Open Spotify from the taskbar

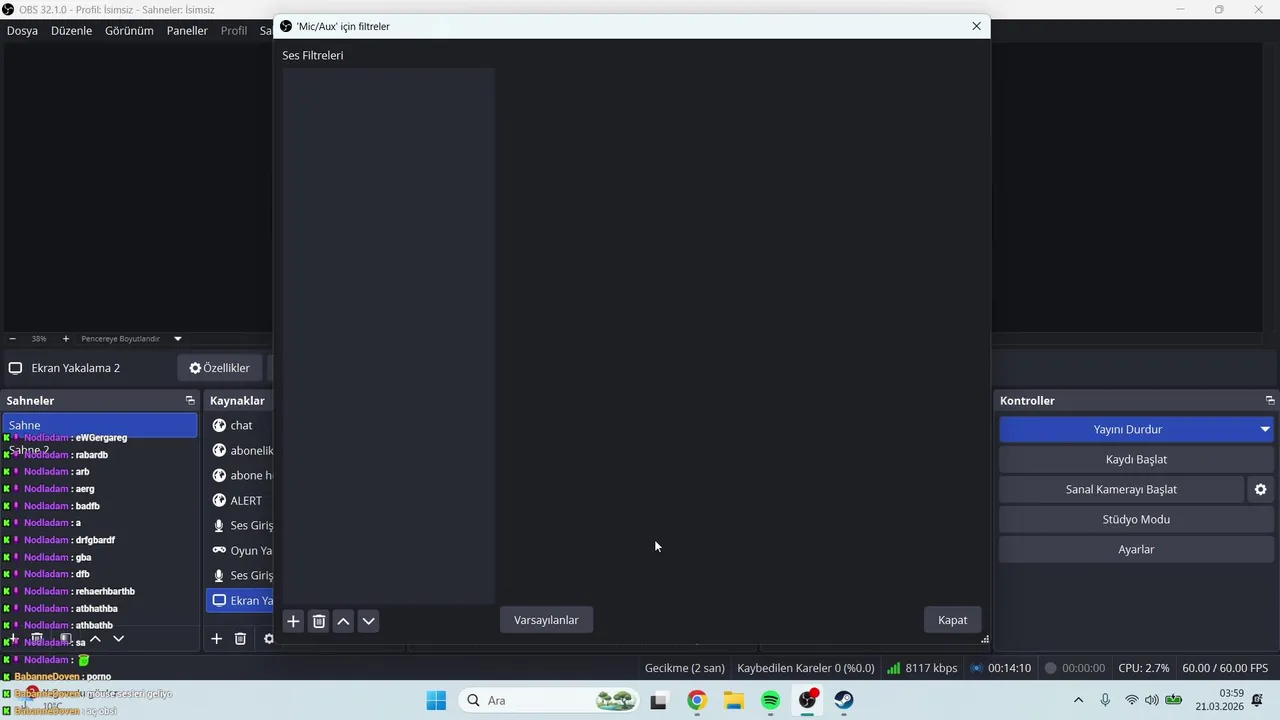(770, 700)
